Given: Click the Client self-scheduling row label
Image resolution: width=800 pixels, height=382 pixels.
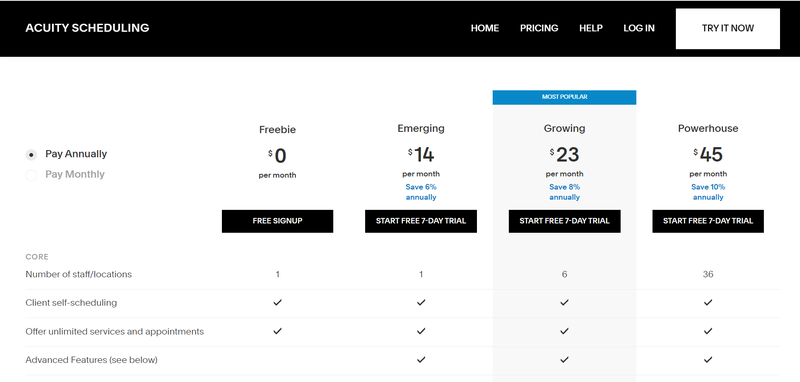Looking at the screenshot, I should [x=71, y=303].
